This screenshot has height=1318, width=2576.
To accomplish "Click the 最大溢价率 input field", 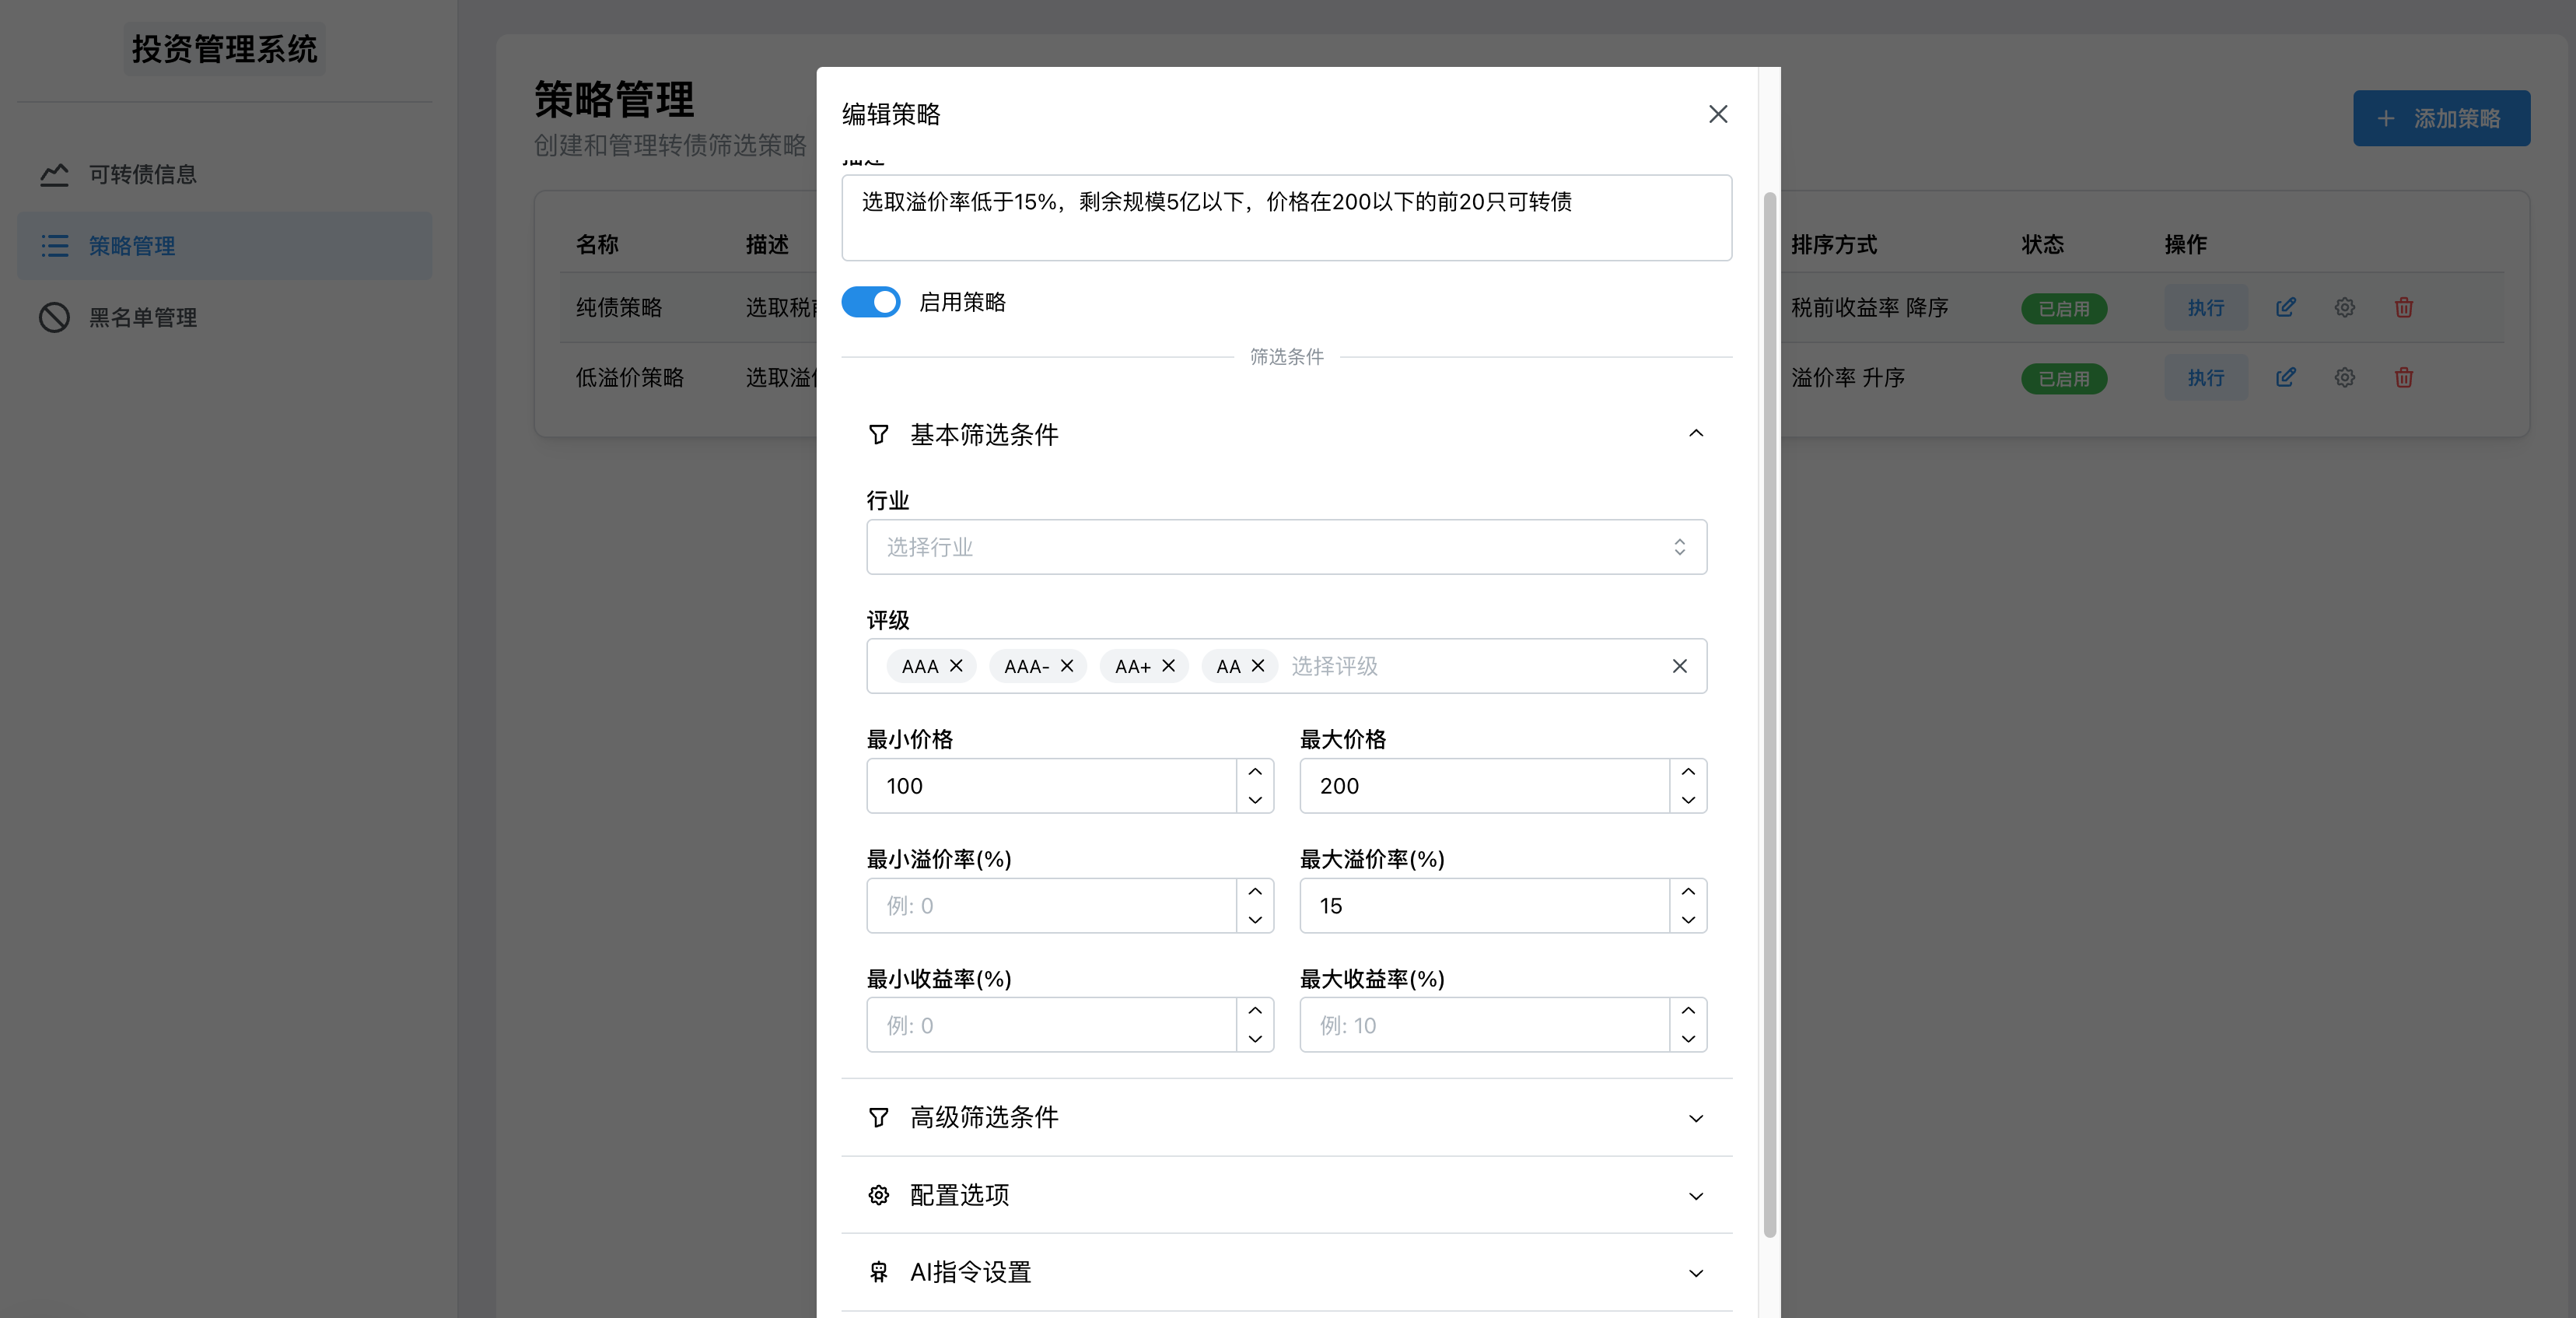I will pyautogui.click(x=1483, y=906).
